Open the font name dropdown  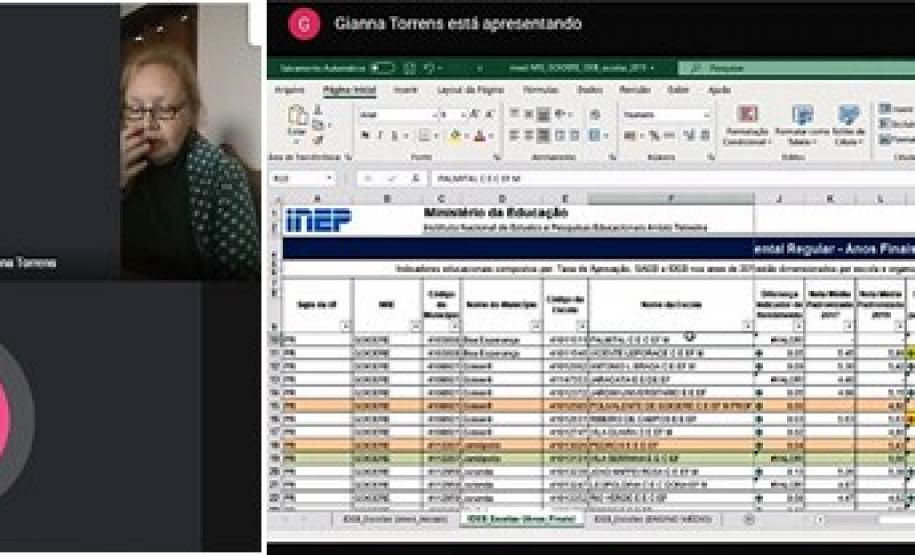pyautogui.click(x=433, y=115)
